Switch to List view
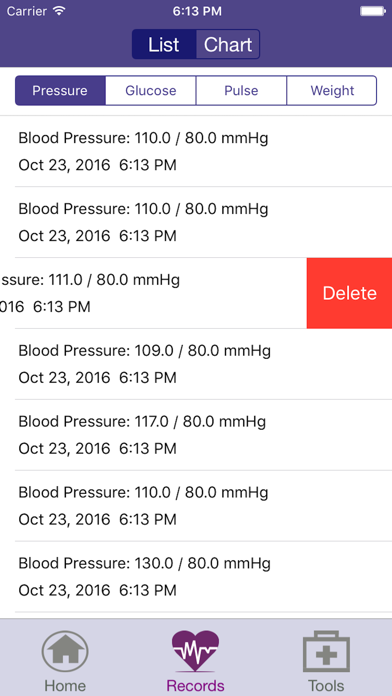This screenshot has height=696, width=392. [x=164, y=44]
